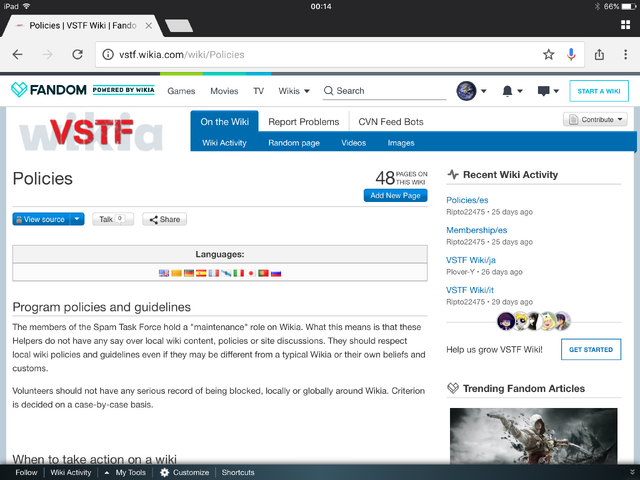Image resolution: width=640 pixels, height=480 pixels.
Task: Select the Spanish flag language
Action: (201, 273)
